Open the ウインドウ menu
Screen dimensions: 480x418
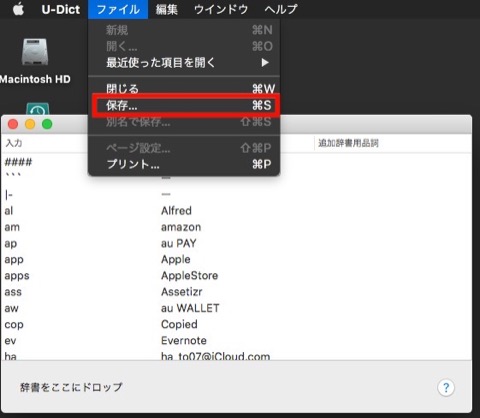[x=221, y=9]
